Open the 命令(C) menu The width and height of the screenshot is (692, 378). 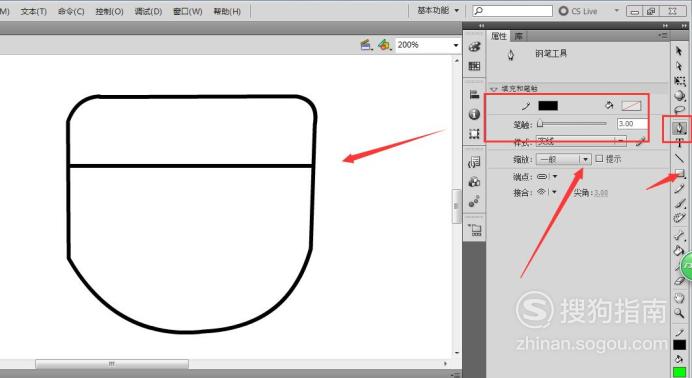[71, 11]
